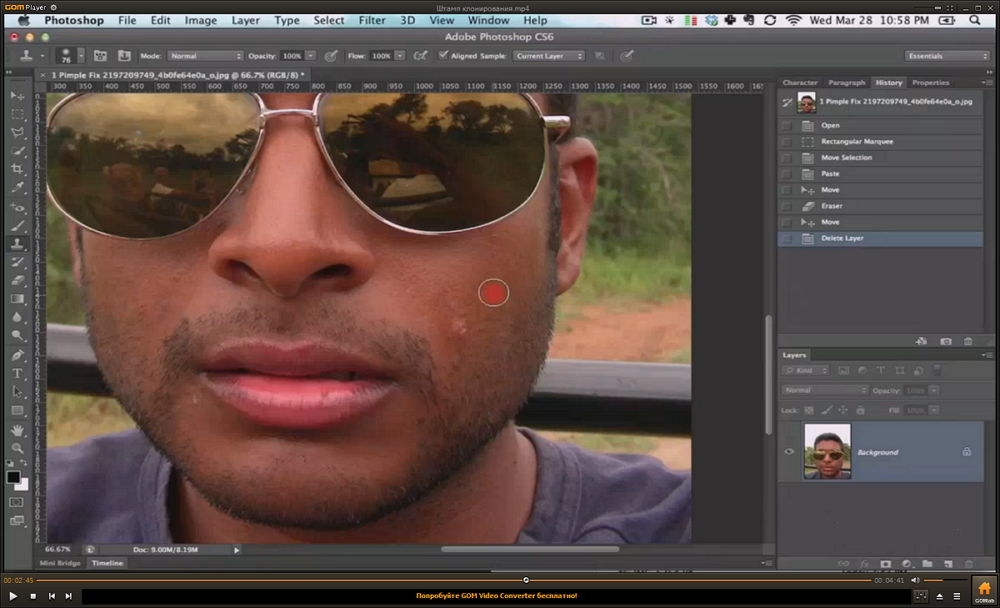
Task: Select the Hand tool
Action: point(17,429)
